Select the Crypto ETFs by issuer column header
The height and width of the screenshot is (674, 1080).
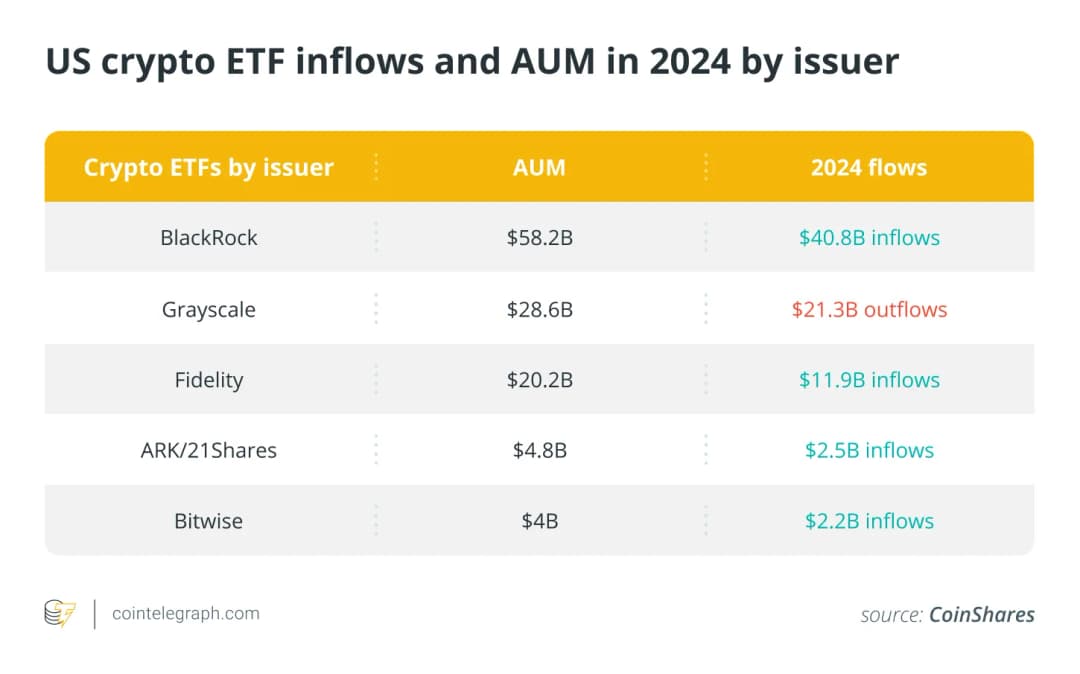[208, 167]
